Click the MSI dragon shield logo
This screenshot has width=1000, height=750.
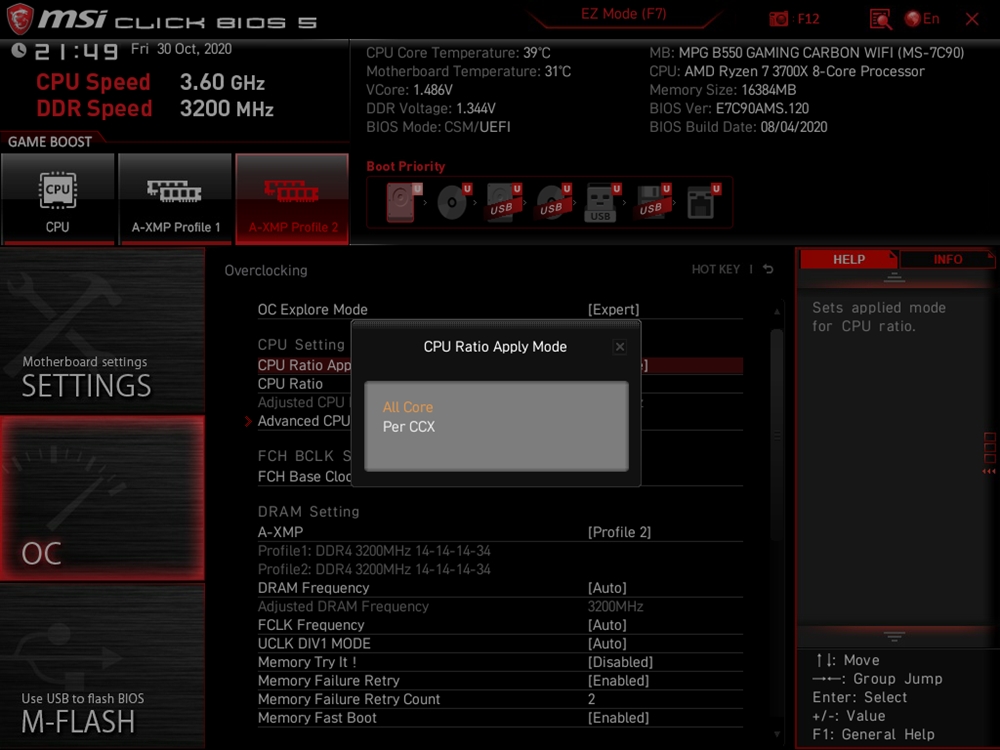point(19,18)
